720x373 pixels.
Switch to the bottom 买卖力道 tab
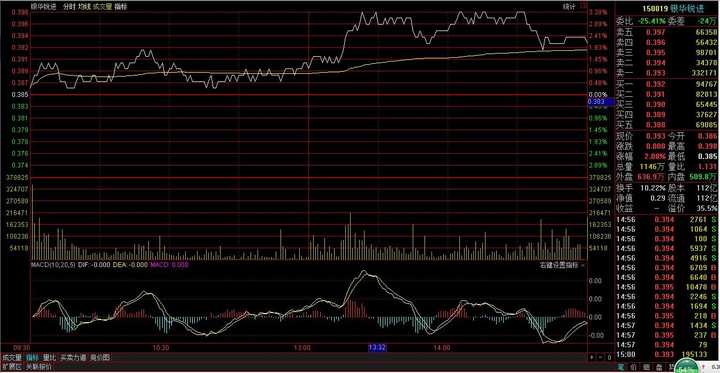click(73, 357)
